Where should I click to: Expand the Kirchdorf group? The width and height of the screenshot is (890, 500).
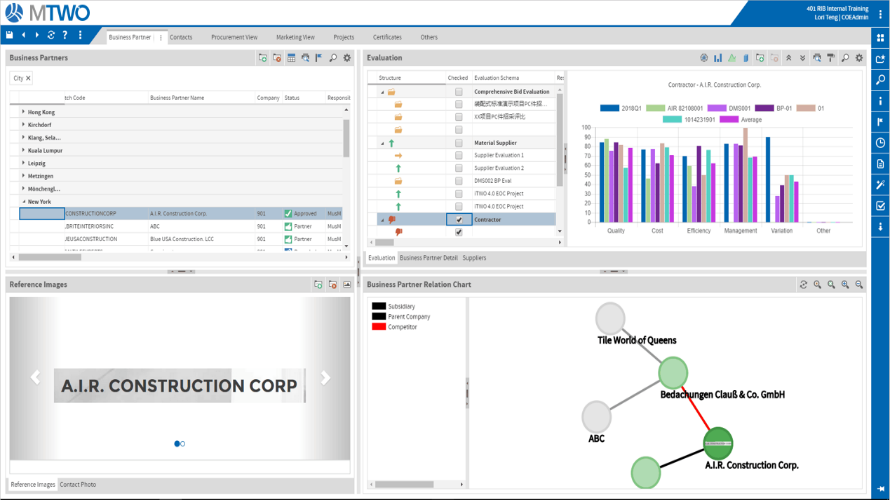click(23, 124)
